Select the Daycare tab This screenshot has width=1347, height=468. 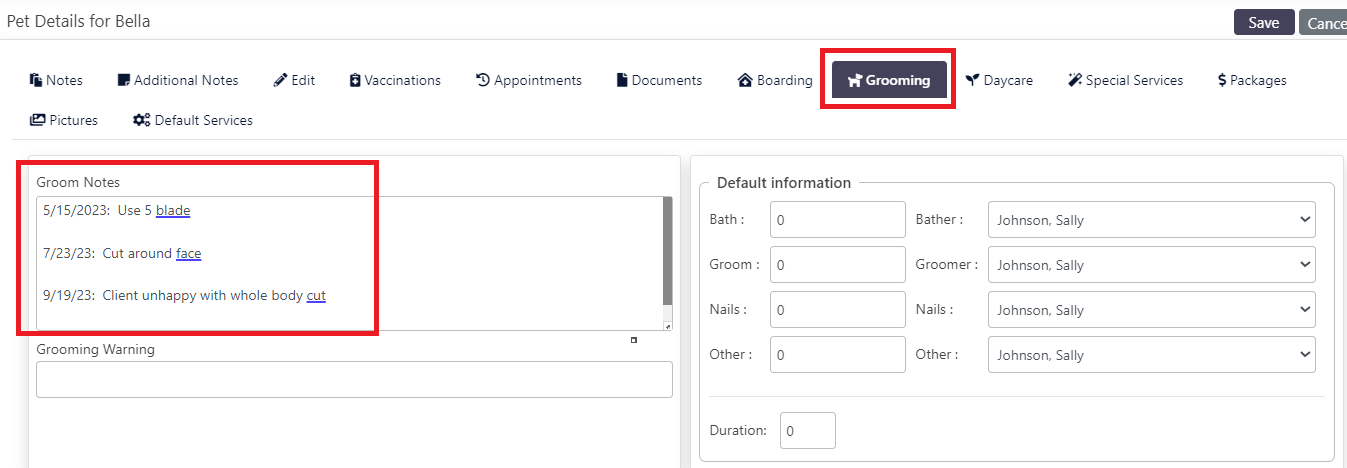[999, 80]
